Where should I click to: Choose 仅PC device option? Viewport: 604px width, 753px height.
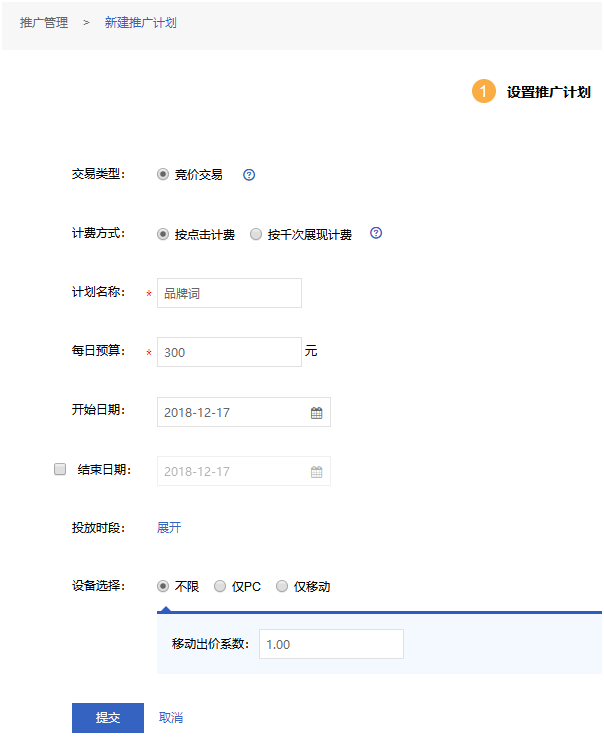(x=220, y=586)
